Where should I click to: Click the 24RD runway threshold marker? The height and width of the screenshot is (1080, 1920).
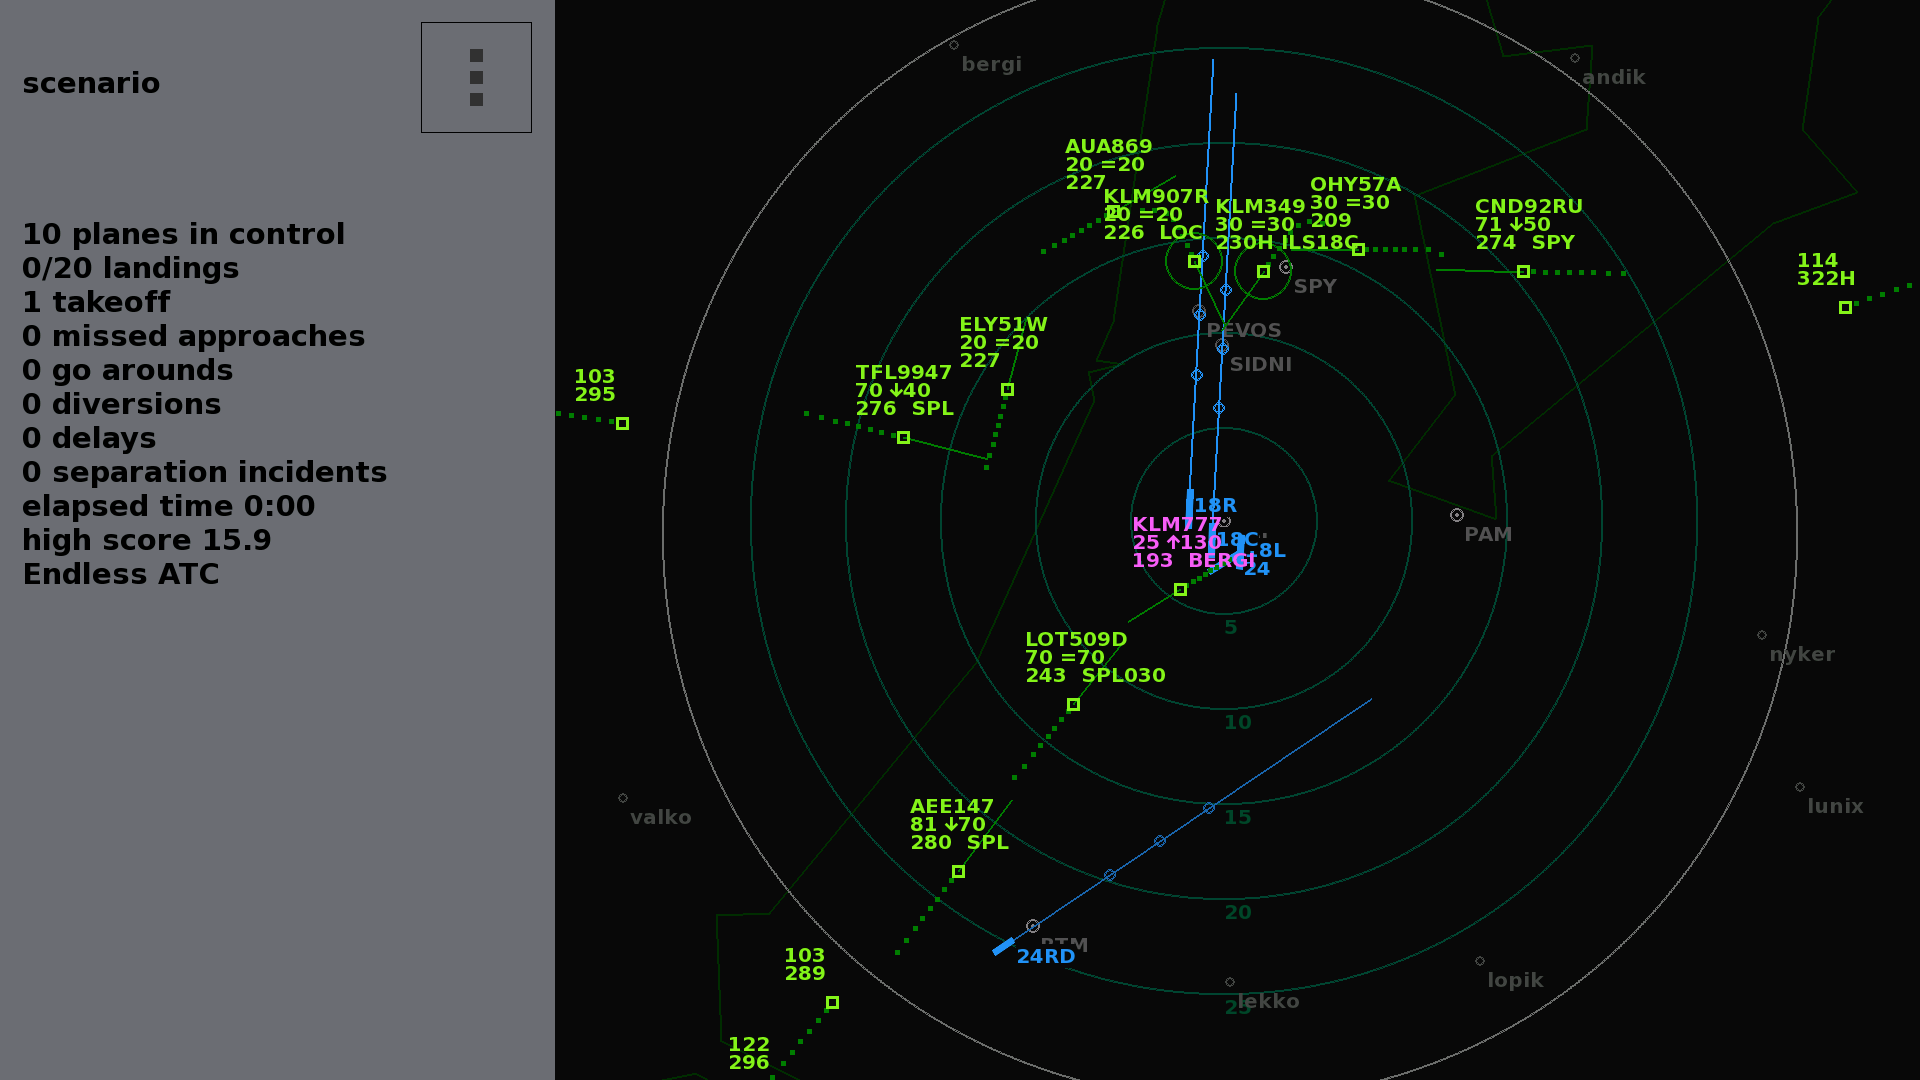click(x=1003, y=946)
